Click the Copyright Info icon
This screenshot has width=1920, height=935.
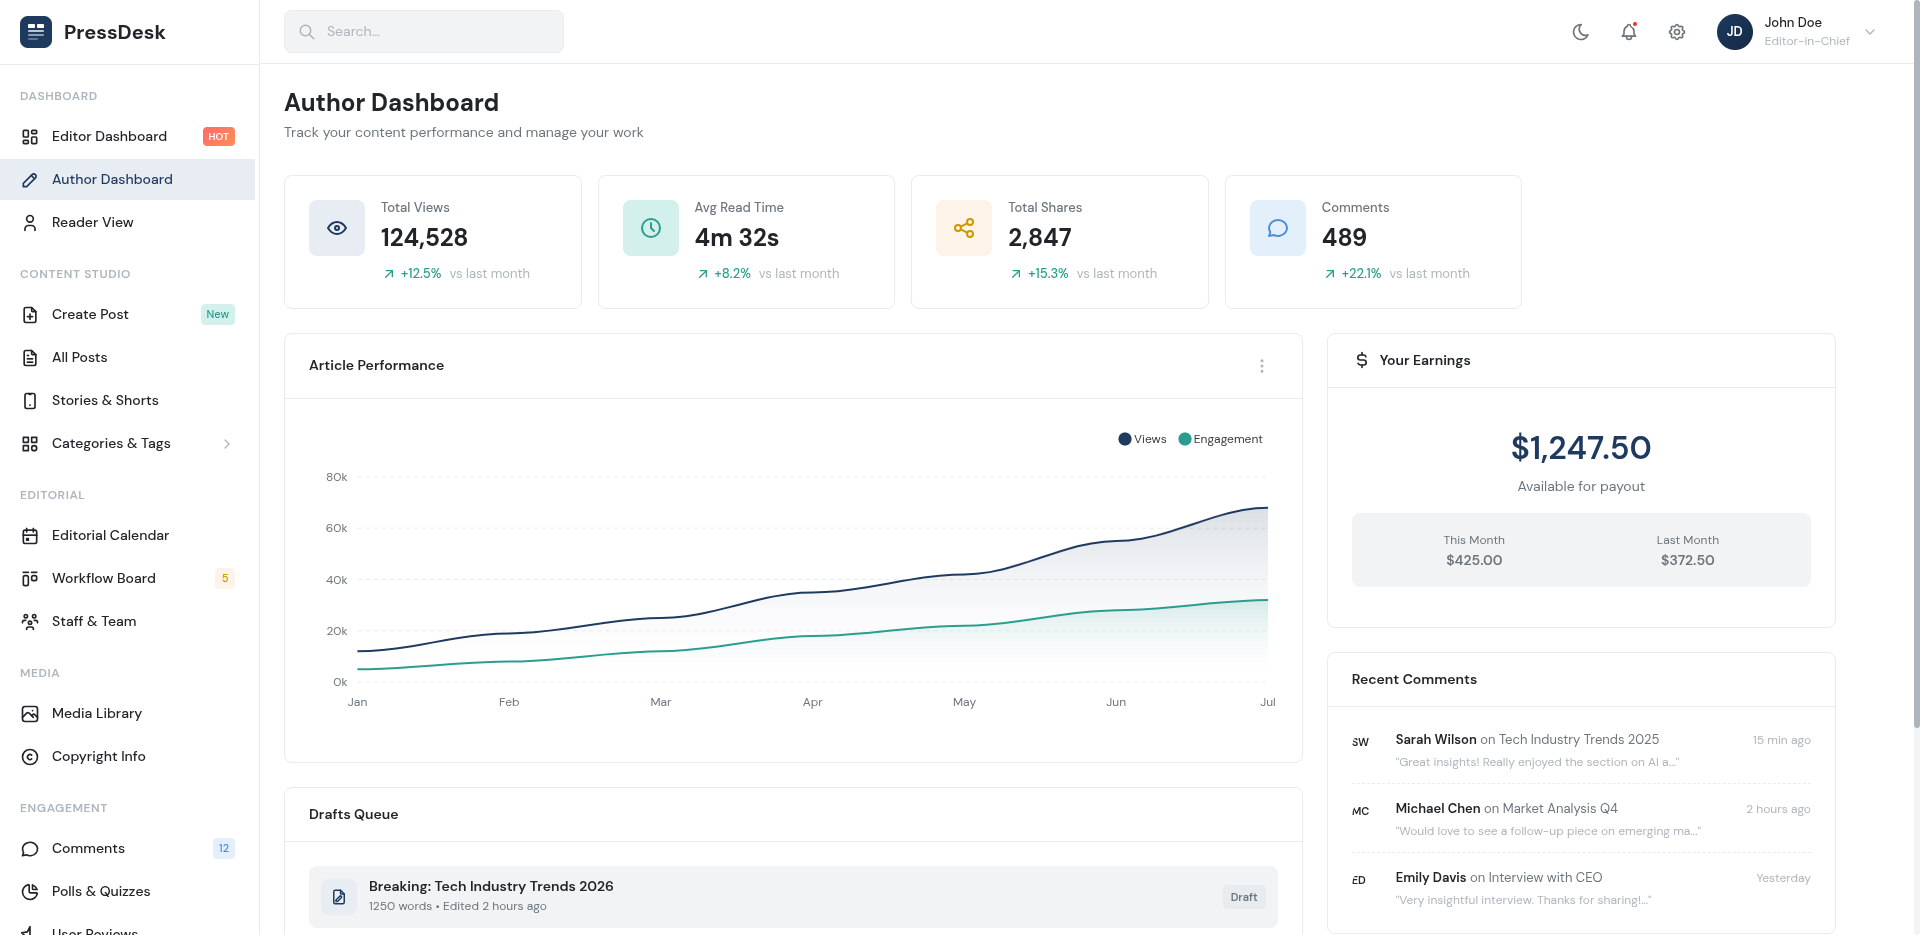30,756
